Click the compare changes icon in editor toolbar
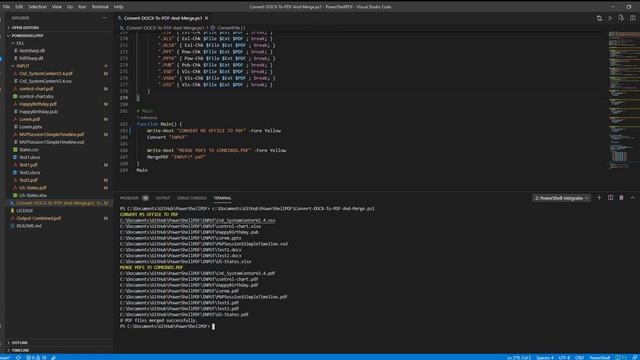This screenshot has width=640, height=360. (x=599, y=18)
